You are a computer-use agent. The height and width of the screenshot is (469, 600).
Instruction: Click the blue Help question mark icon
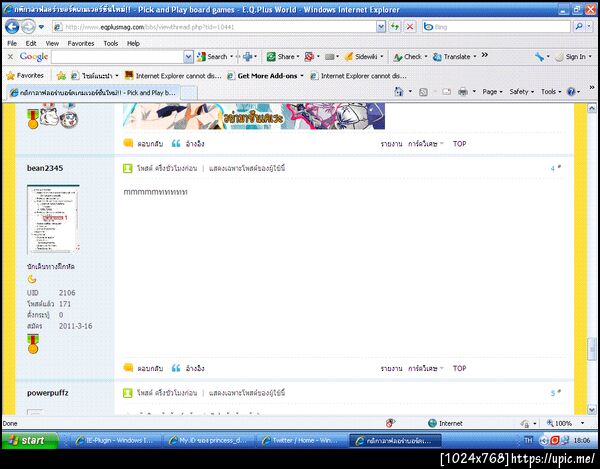pos(571,92)
